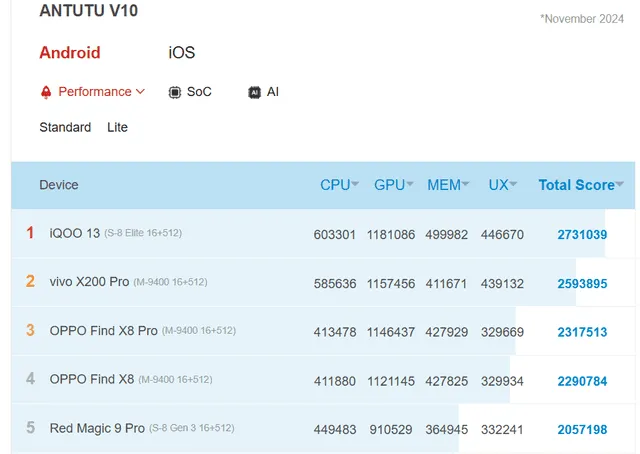Click OPPO Find X8 UX score 329934
Screen dimensions: 640x454
point(502,381)
